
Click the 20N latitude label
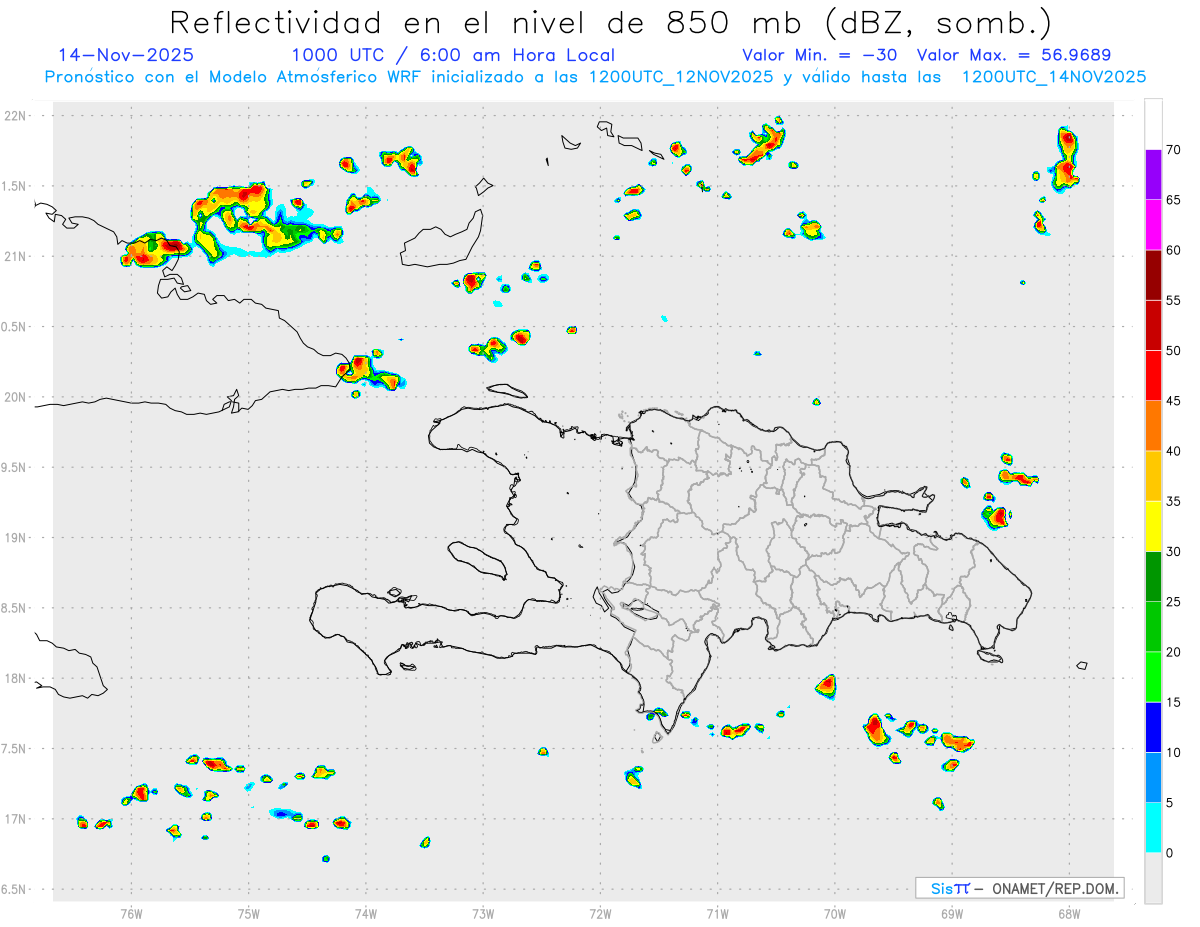tap(15, 397)
